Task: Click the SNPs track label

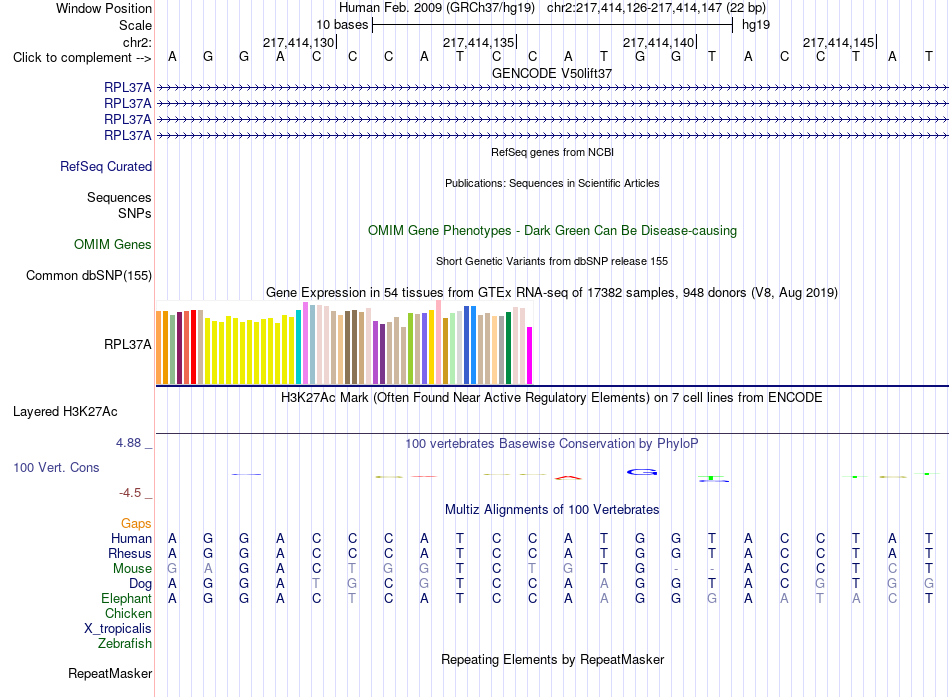Action: (x=135, y=213)
